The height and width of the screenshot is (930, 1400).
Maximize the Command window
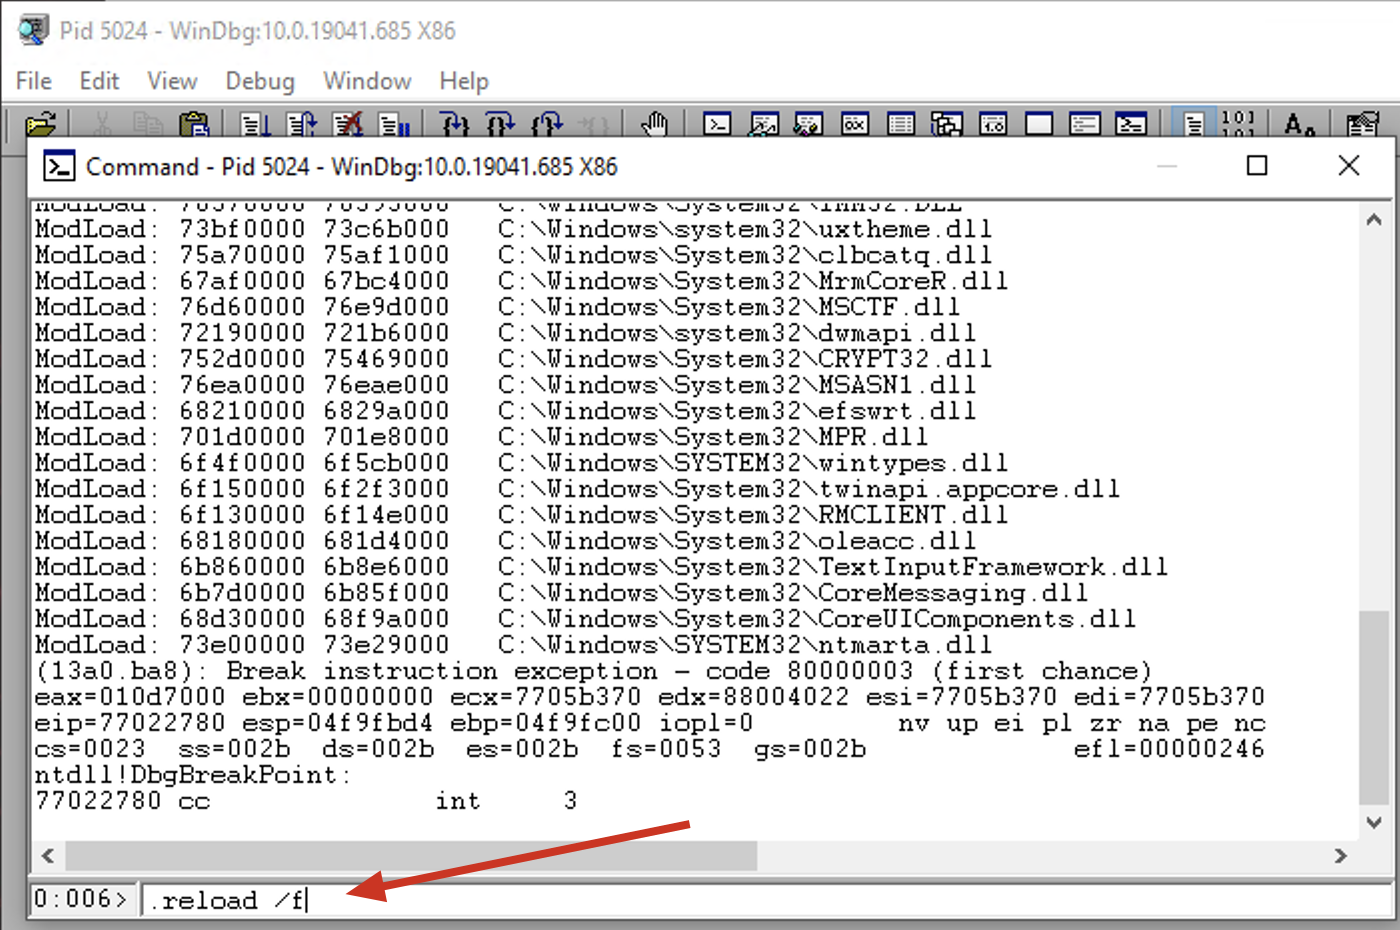point(1257,166)
